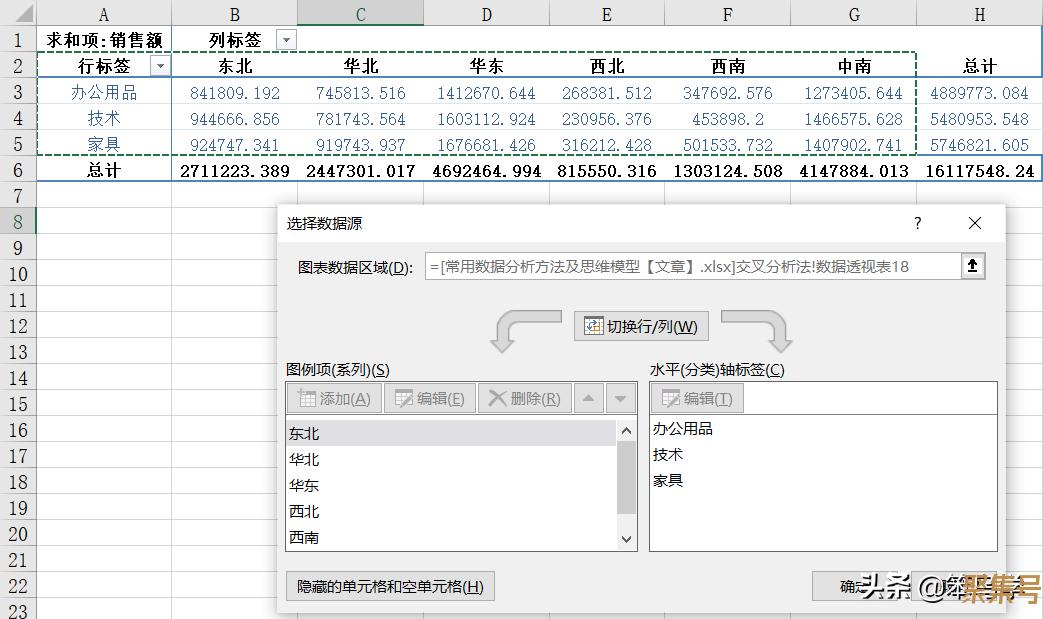Click 隐藏的单元格和空单元格 button
Viewport: 1043px width, 619px height.
pyautogui.click(x=390, y=586)
